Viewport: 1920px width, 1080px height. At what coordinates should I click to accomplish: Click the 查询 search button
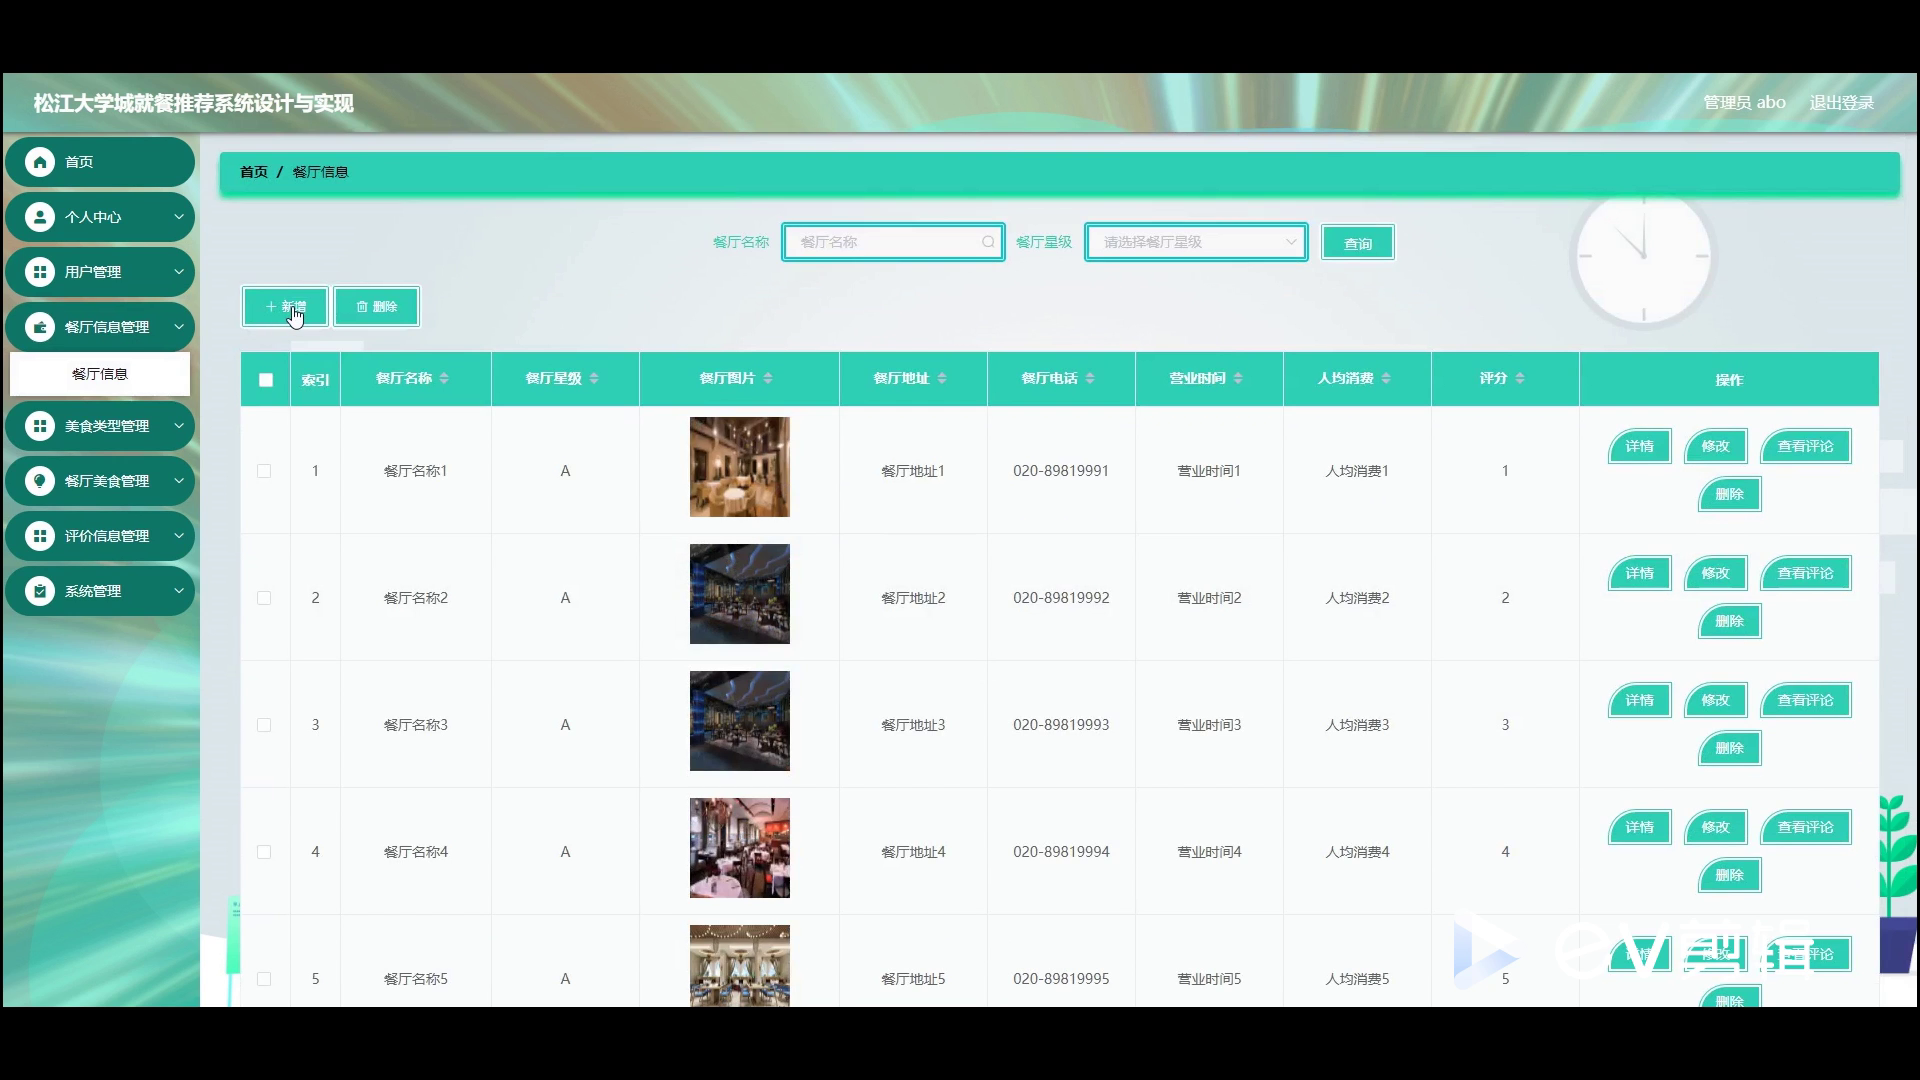(x=1357, y=243)
